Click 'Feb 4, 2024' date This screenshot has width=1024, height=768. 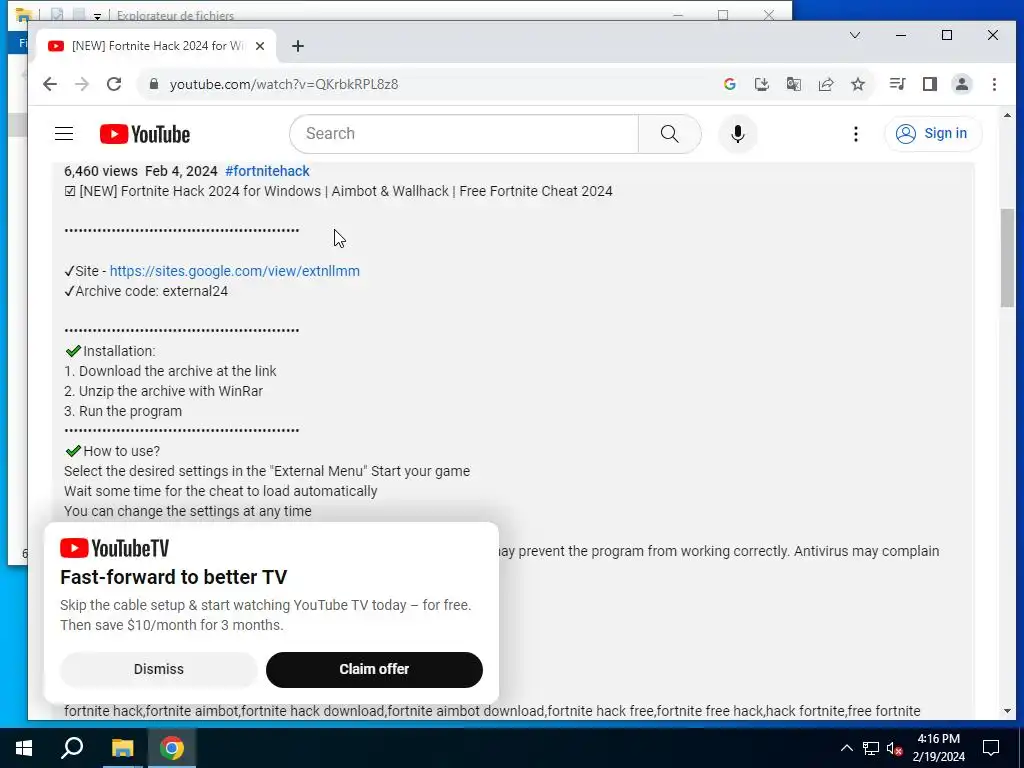pyautogui.click(x=181, y=171)
